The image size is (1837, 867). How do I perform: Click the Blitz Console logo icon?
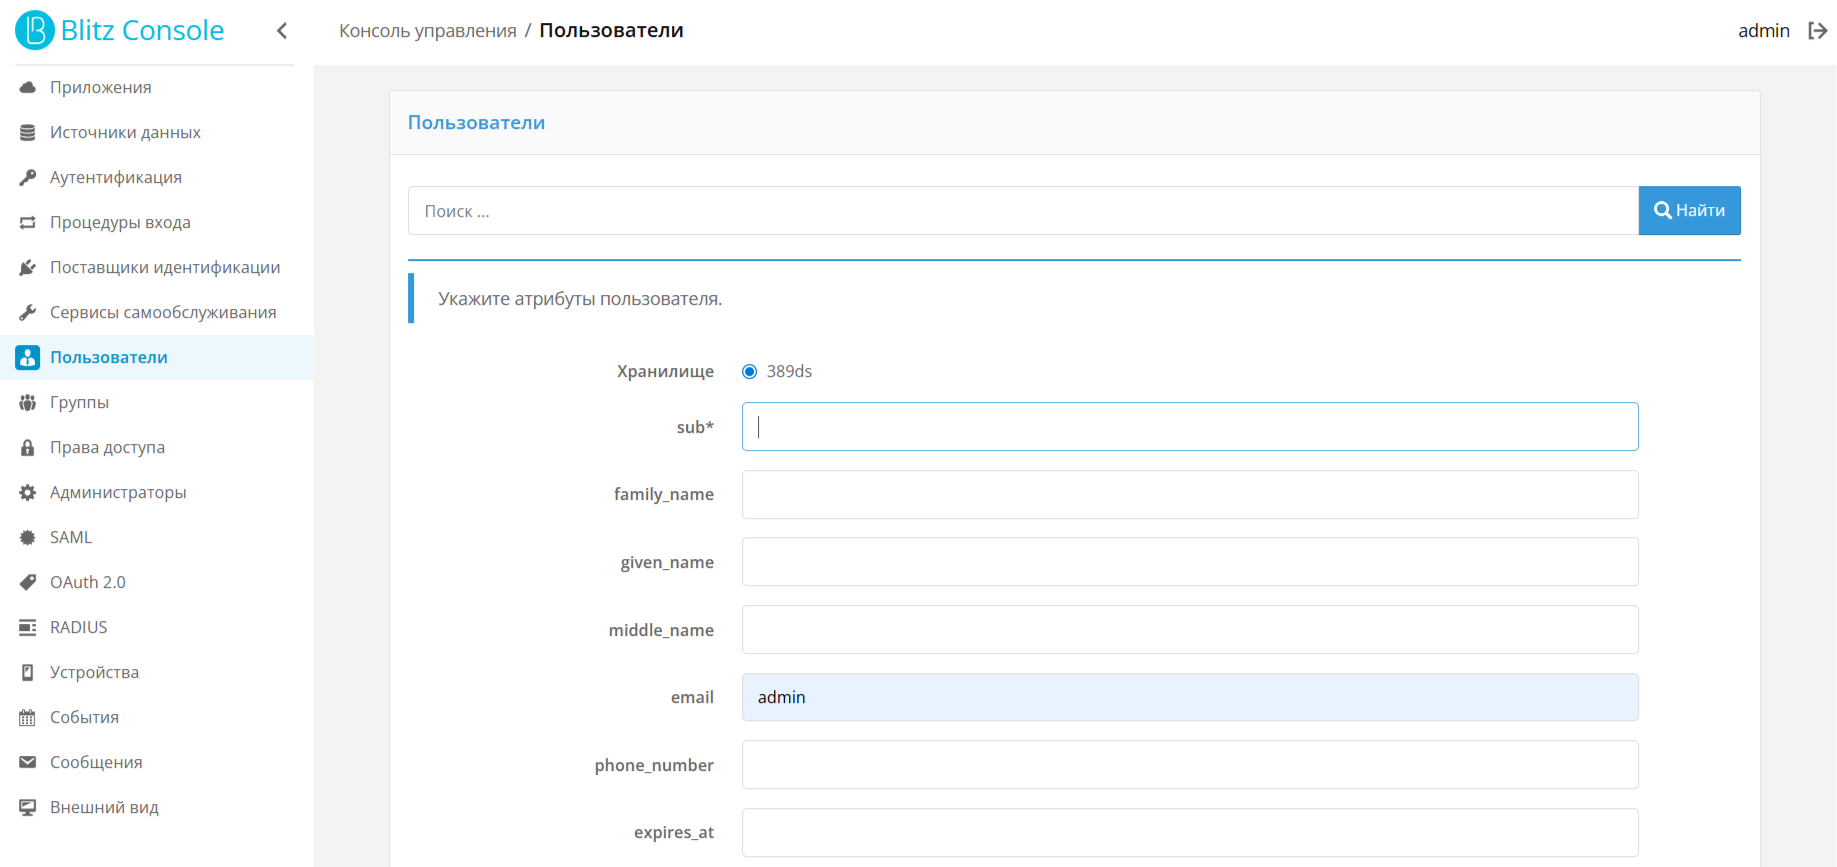pyautogui.click(x=35, y=30)
